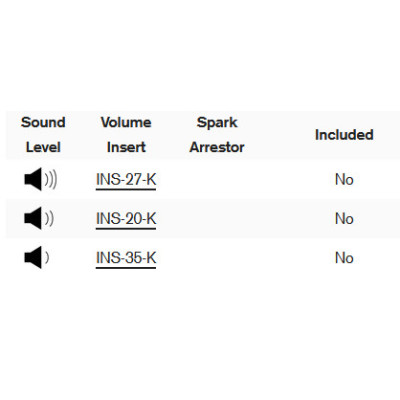Click the word "Sound" in header
400x400 pixels.
(43, 122)
